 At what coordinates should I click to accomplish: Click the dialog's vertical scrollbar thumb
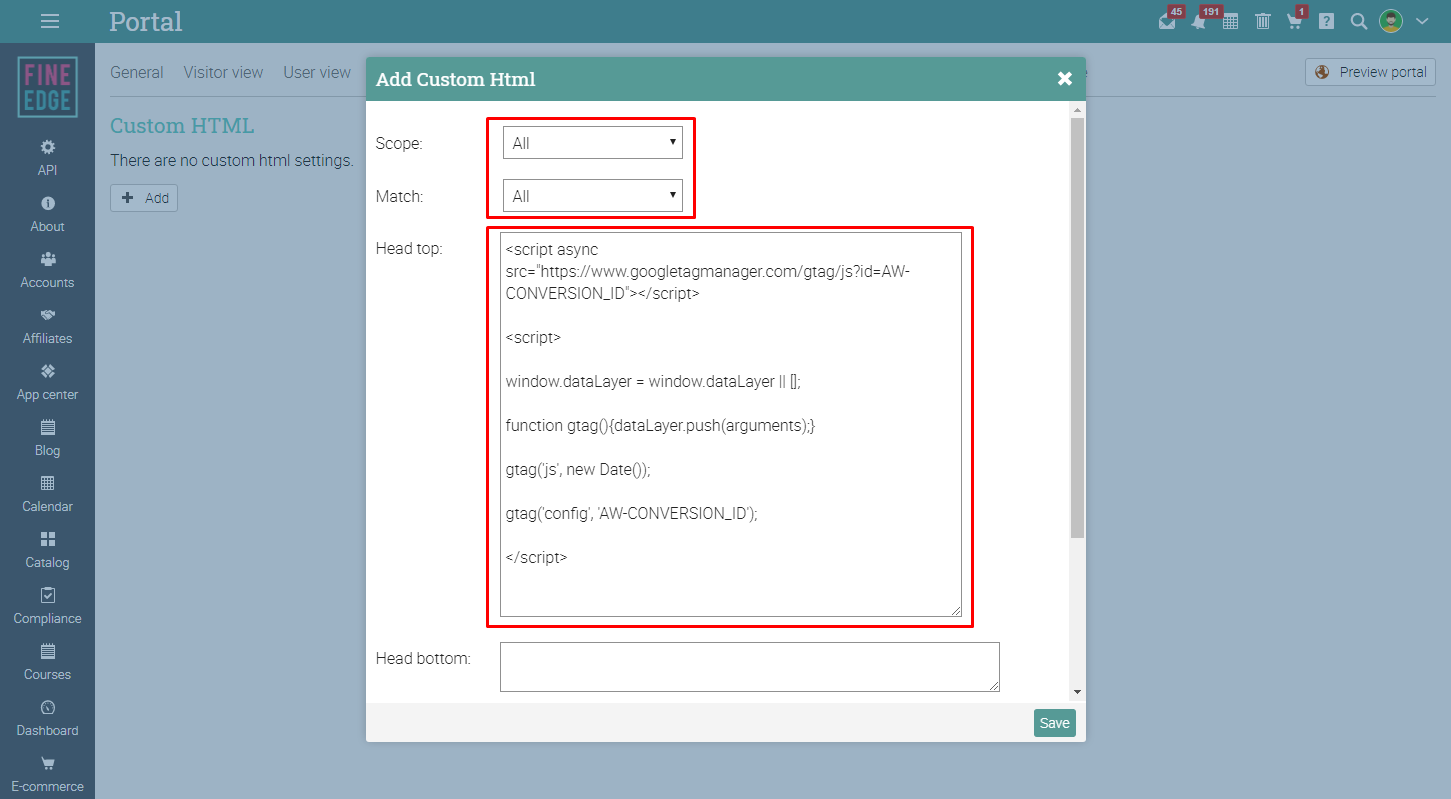[x=1077, y=328]
